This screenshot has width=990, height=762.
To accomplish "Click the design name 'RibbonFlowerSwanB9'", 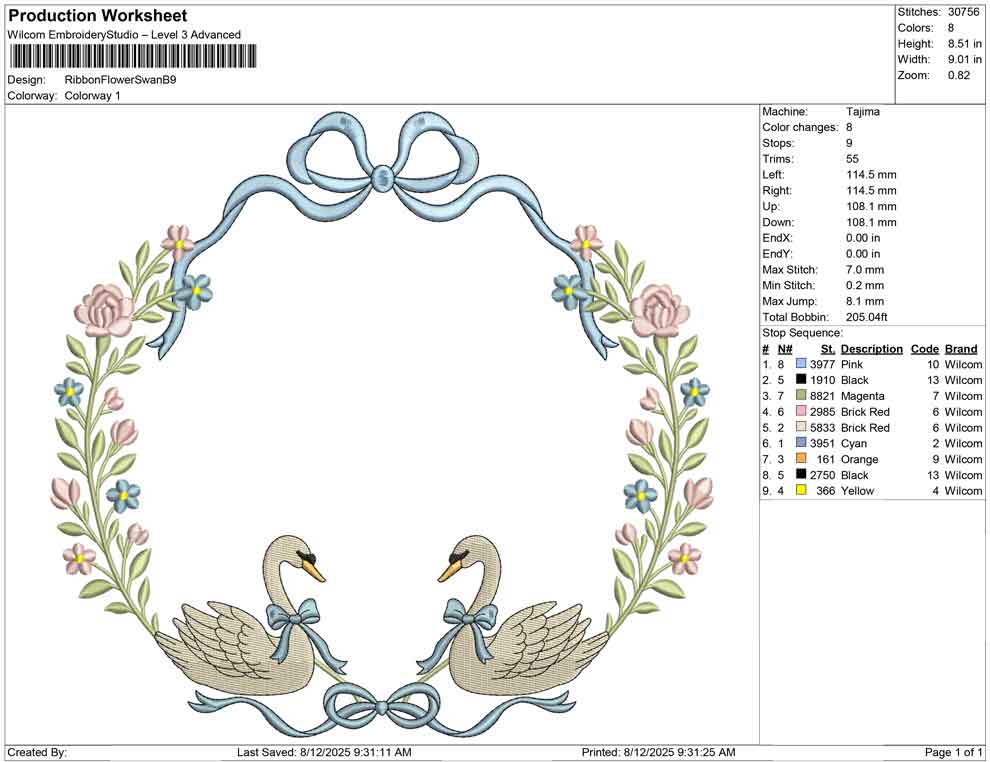I will (x=121, y=80).
